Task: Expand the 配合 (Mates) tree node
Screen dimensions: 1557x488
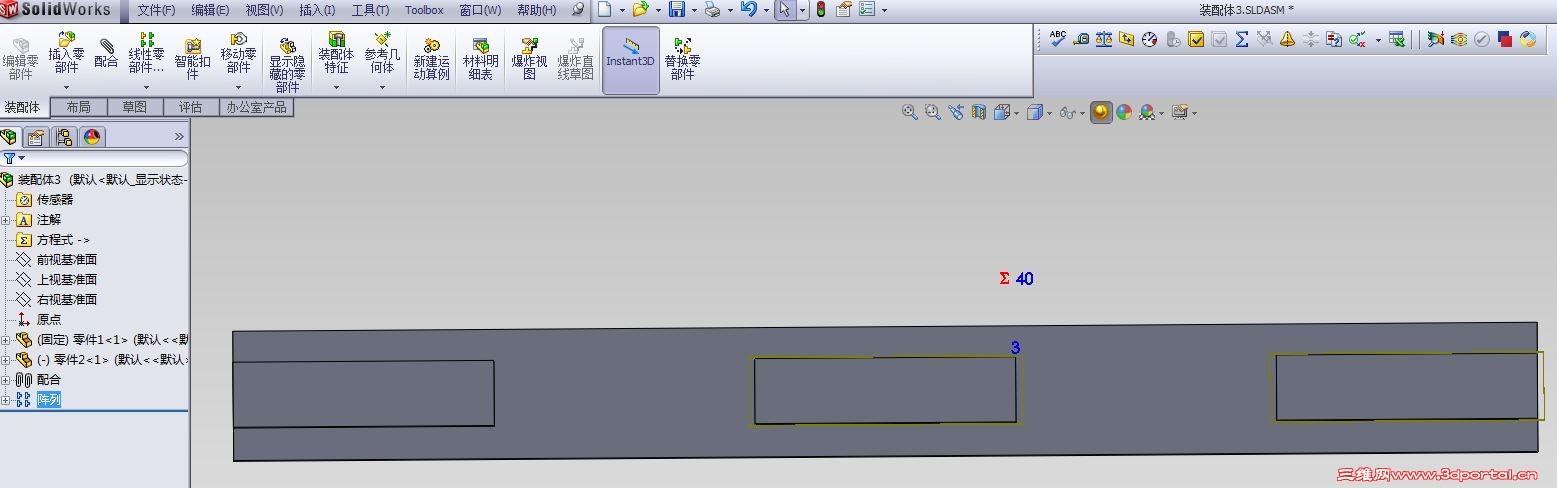Action: click(x=6, y=380)
